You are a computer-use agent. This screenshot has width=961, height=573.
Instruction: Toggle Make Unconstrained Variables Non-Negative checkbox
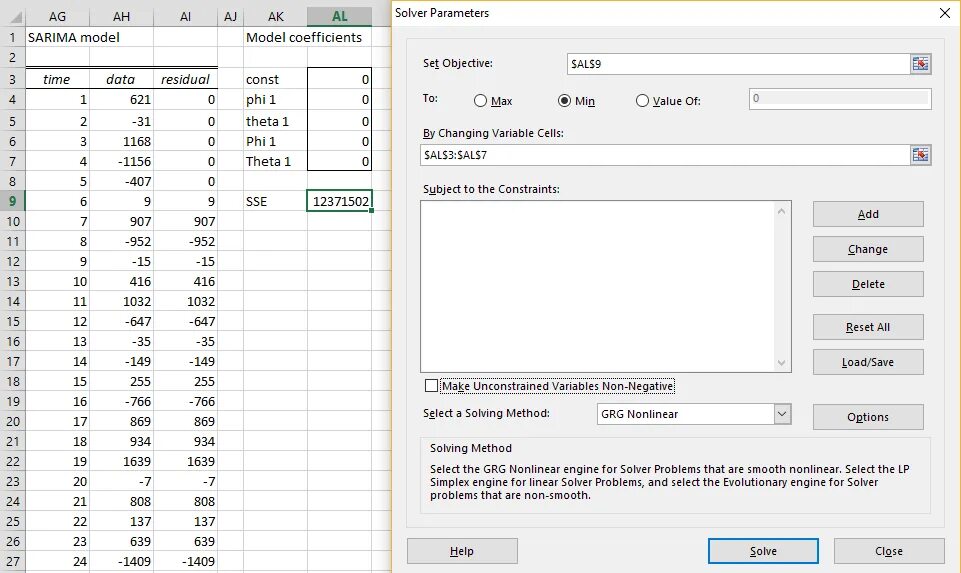click(x=431, y=385)
